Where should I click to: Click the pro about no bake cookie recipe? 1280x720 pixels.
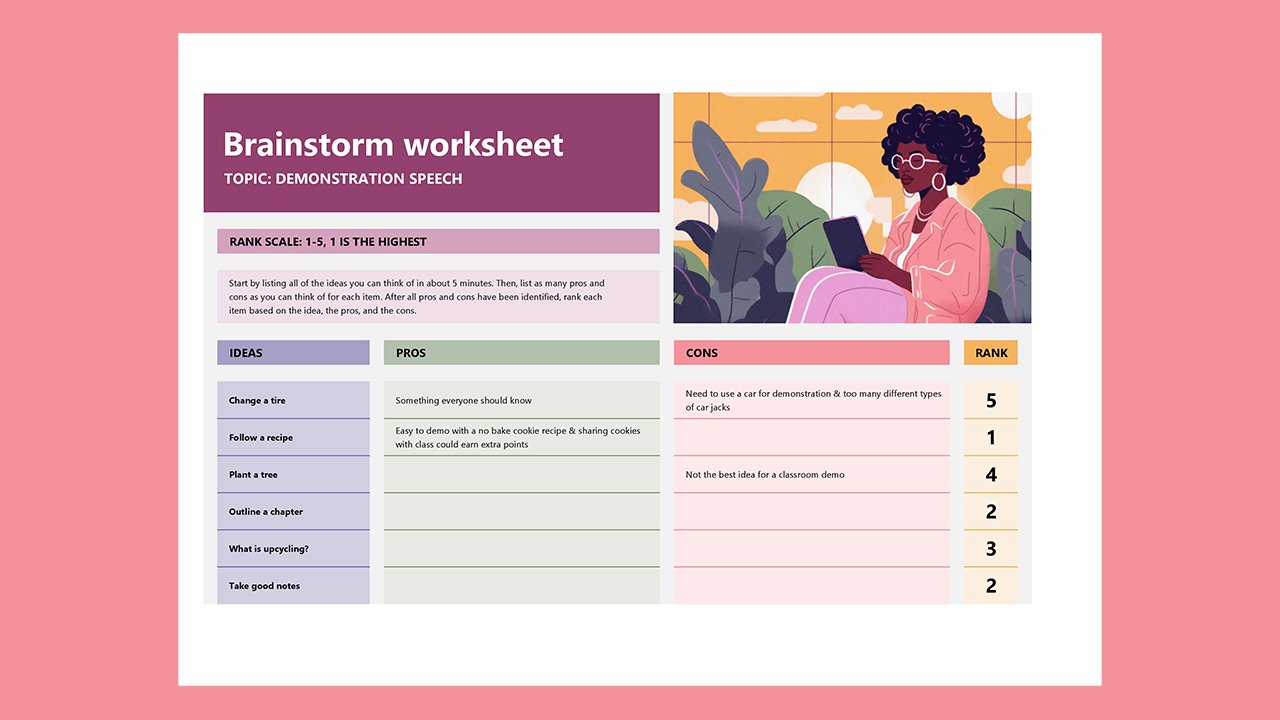coord(520,437)
